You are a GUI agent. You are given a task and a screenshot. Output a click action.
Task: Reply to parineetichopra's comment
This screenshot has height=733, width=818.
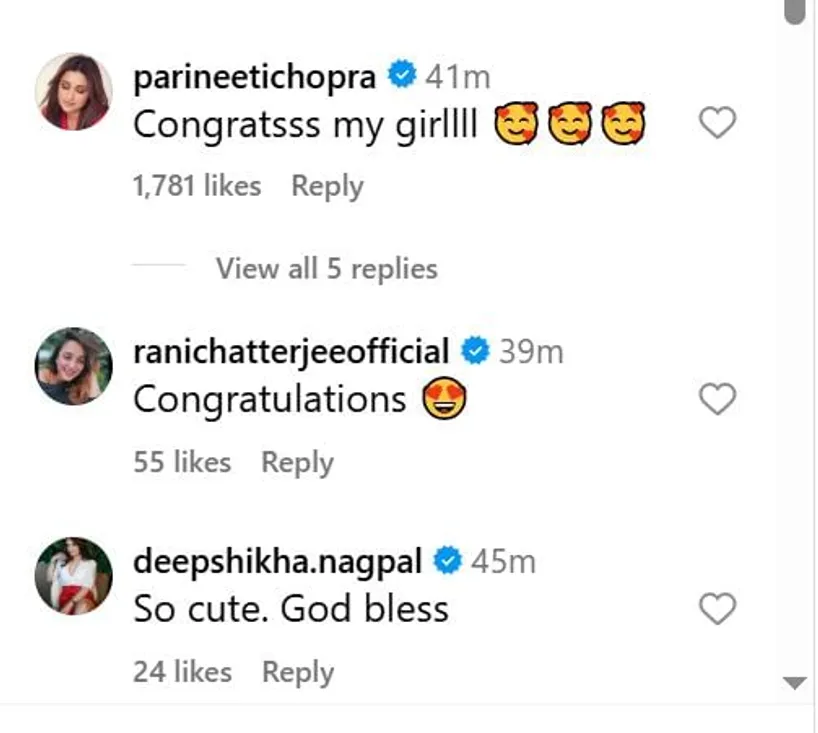(327, 187)
